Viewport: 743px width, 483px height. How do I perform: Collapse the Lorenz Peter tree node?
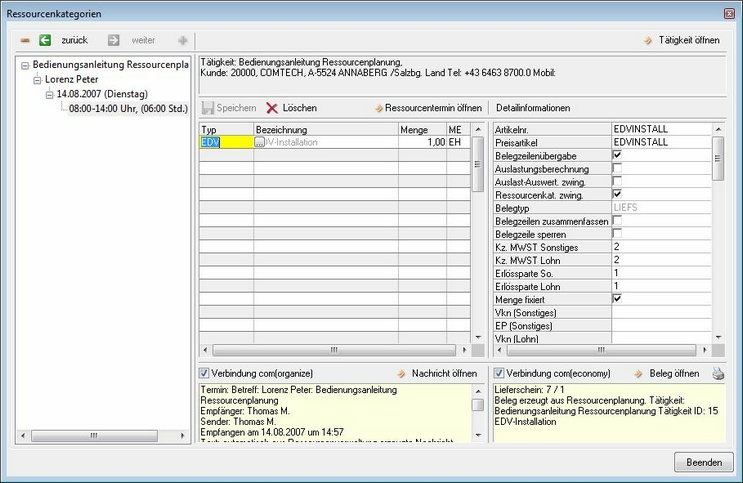(38, 79)
